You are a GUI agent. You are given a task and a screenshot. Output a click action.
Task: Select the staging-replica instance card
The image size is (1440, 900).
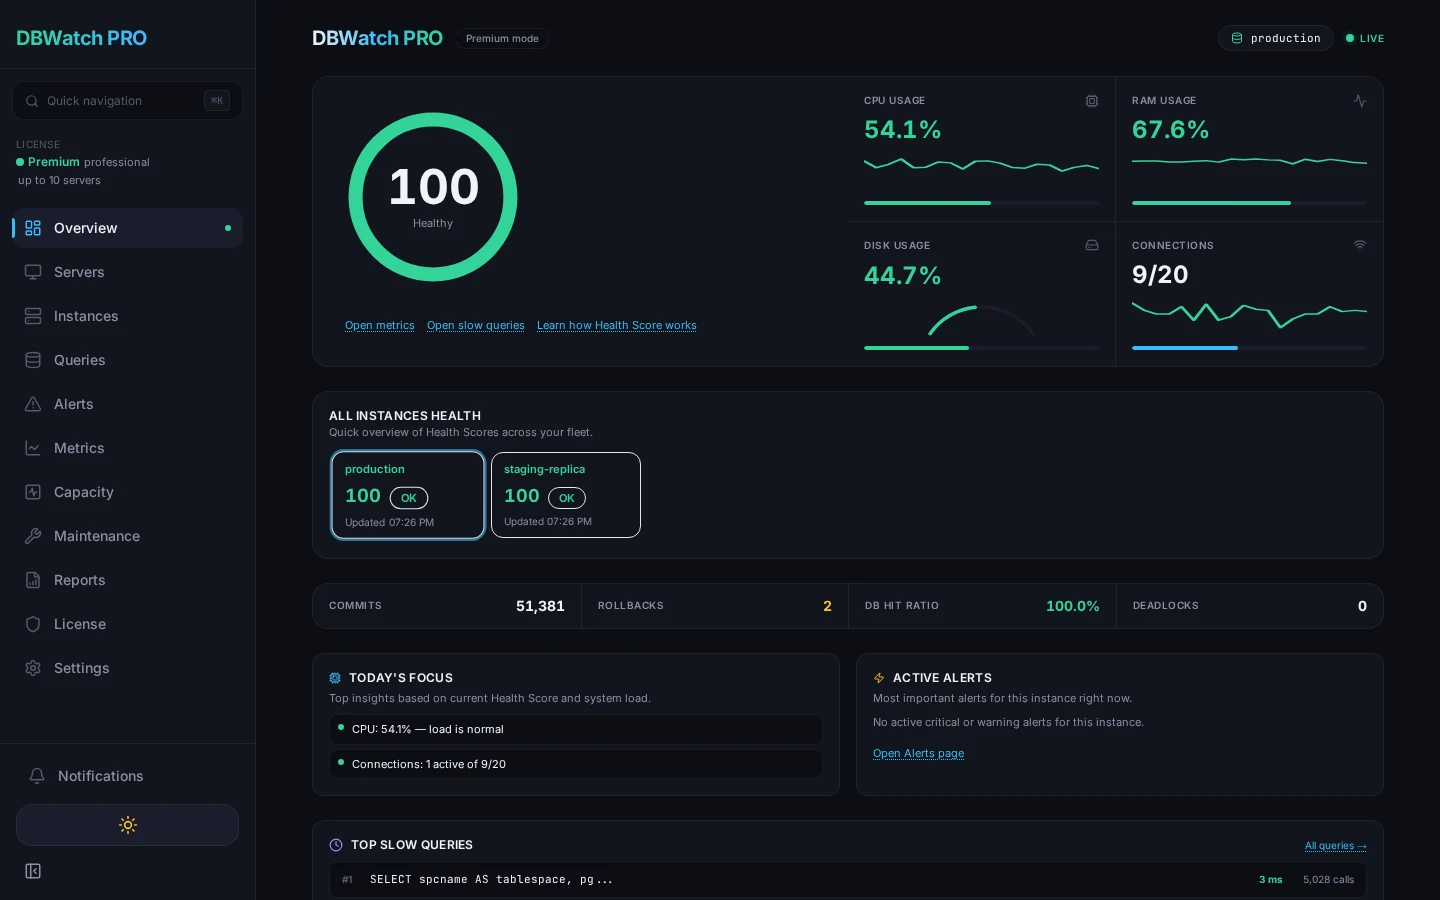coord(566,495)
